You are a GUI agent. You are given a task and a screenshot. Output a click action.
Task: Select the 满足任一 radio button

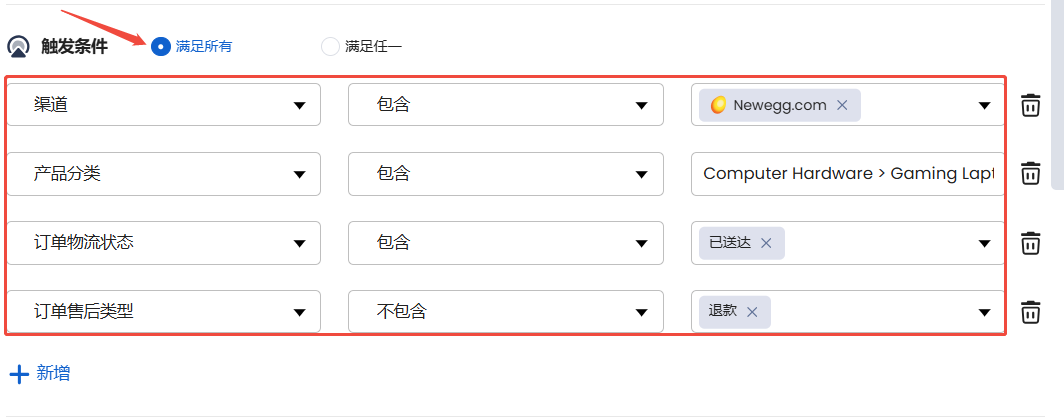coord(330,46)
